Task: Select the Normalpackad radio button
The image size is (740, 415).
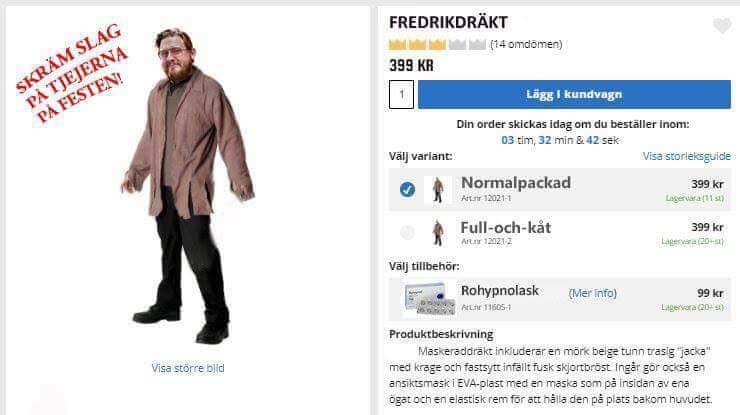Action: [407, 189]
